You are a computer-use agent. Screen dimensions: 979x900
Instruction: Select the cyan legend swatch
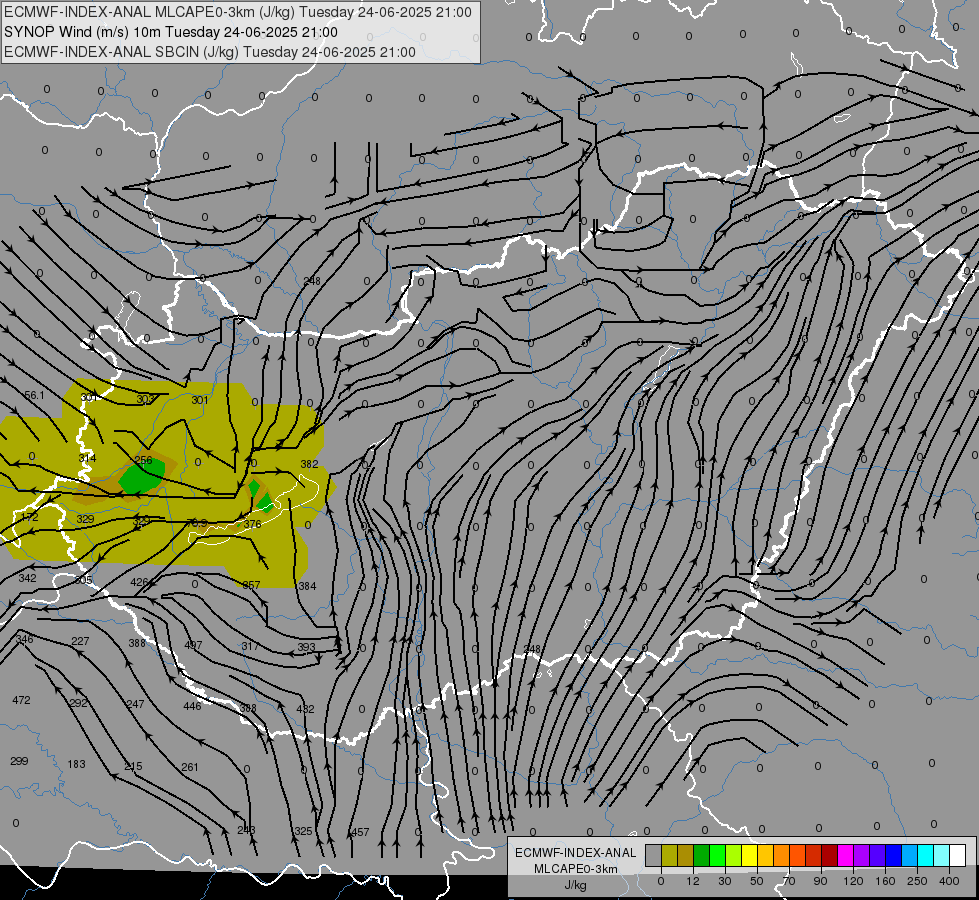tap(925, 856)
